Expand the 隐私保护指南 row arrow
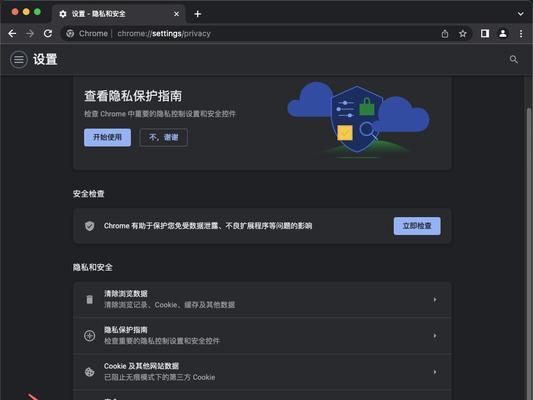 tap(435, 336)
